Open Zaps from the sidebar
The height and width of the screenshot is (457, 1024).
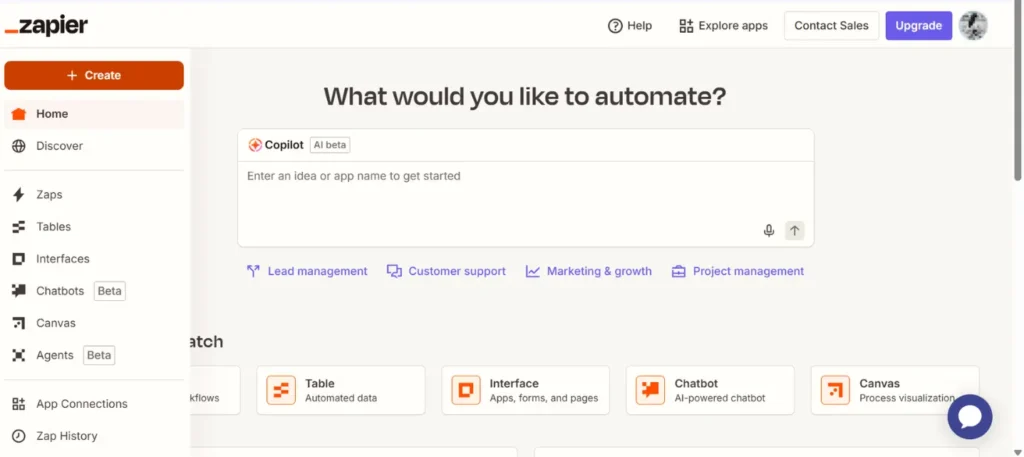pos(49,195)
